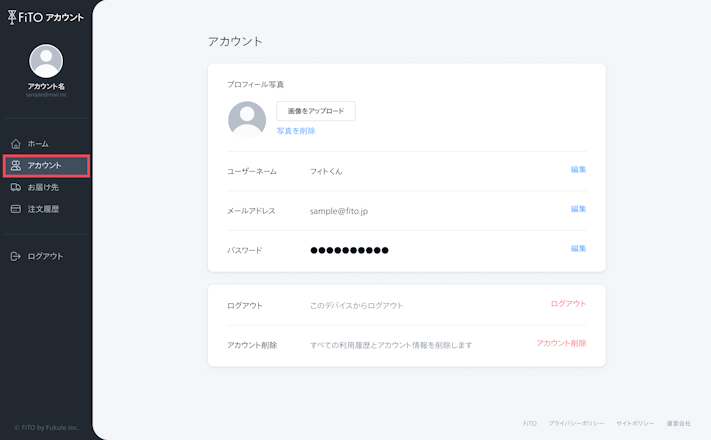Click the 画像をアップロード button
The height and width of the screenshot is (440, 711).
coord(316,111)
